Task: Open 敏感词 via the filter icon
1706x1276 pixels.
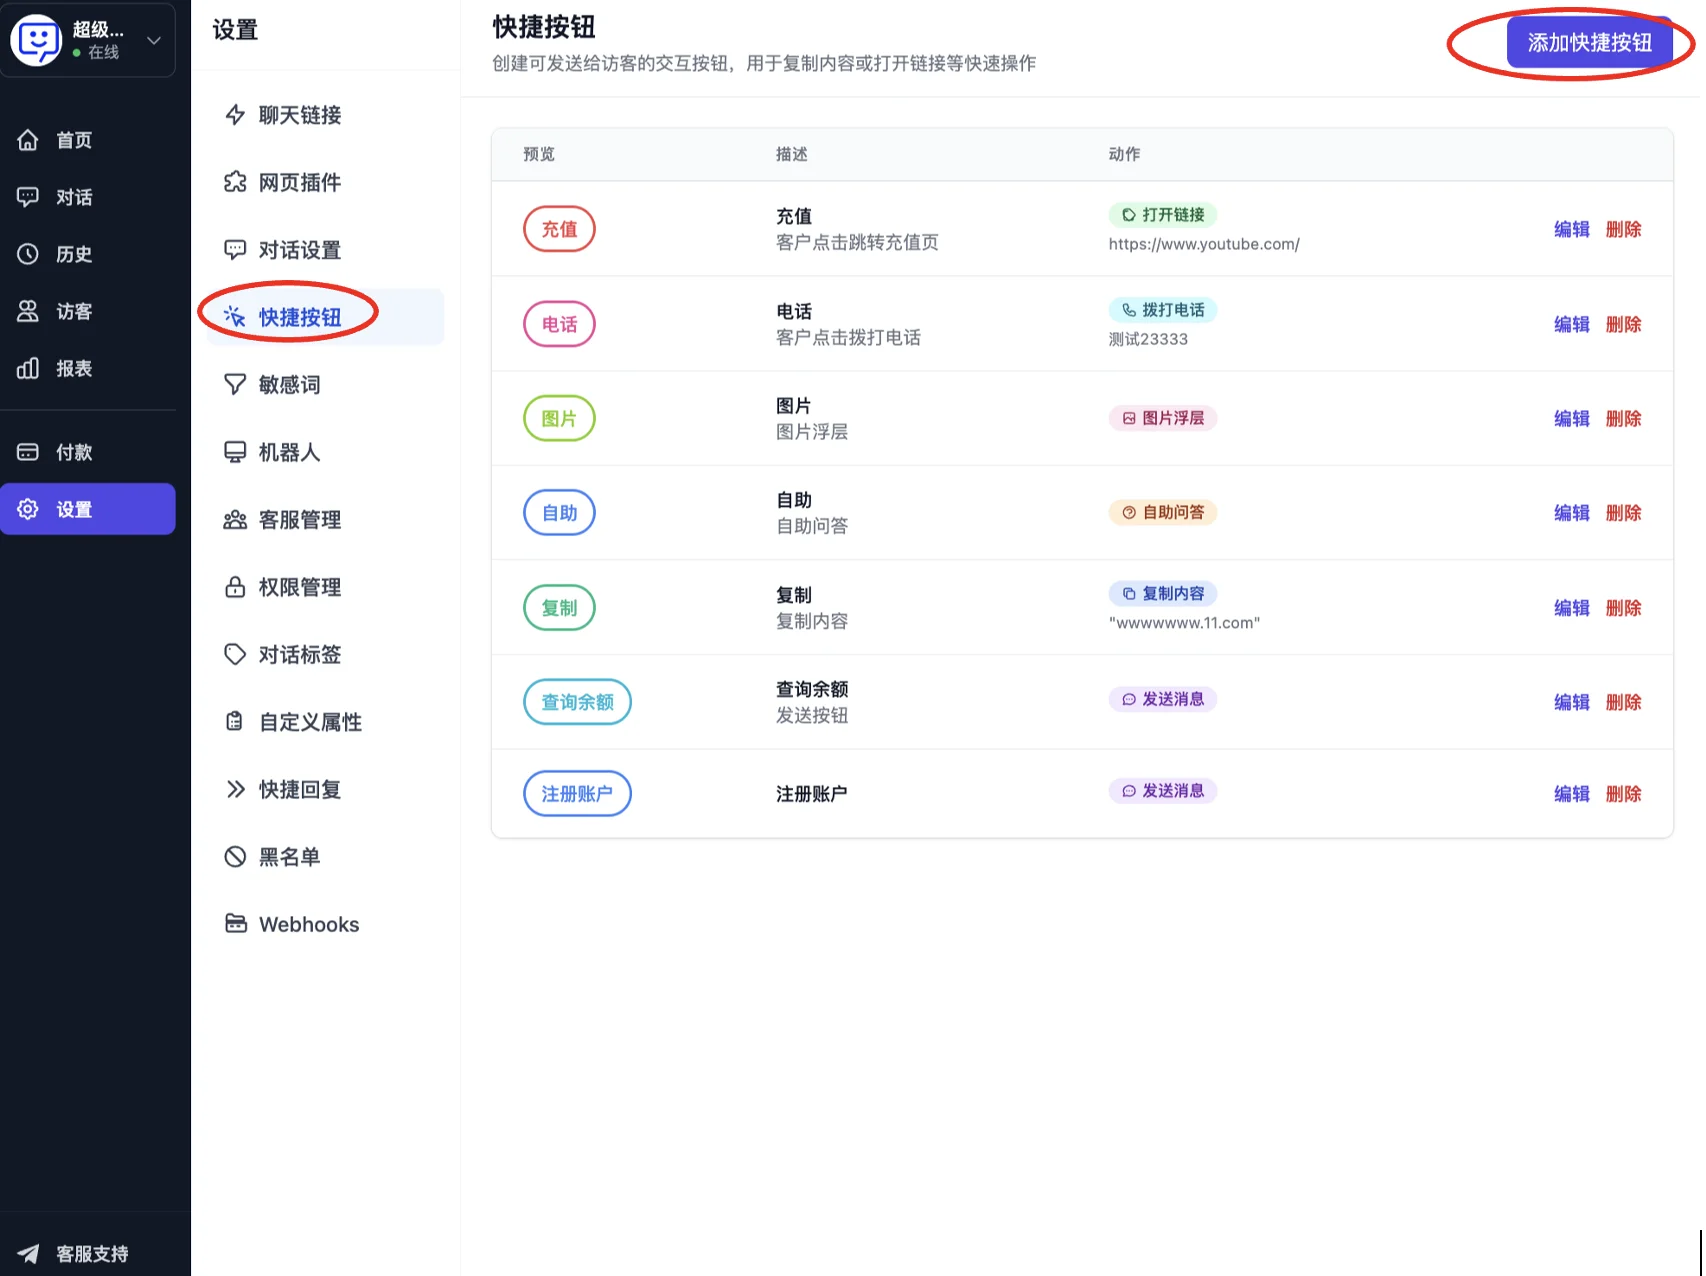Action: click(x=235, y=384)
